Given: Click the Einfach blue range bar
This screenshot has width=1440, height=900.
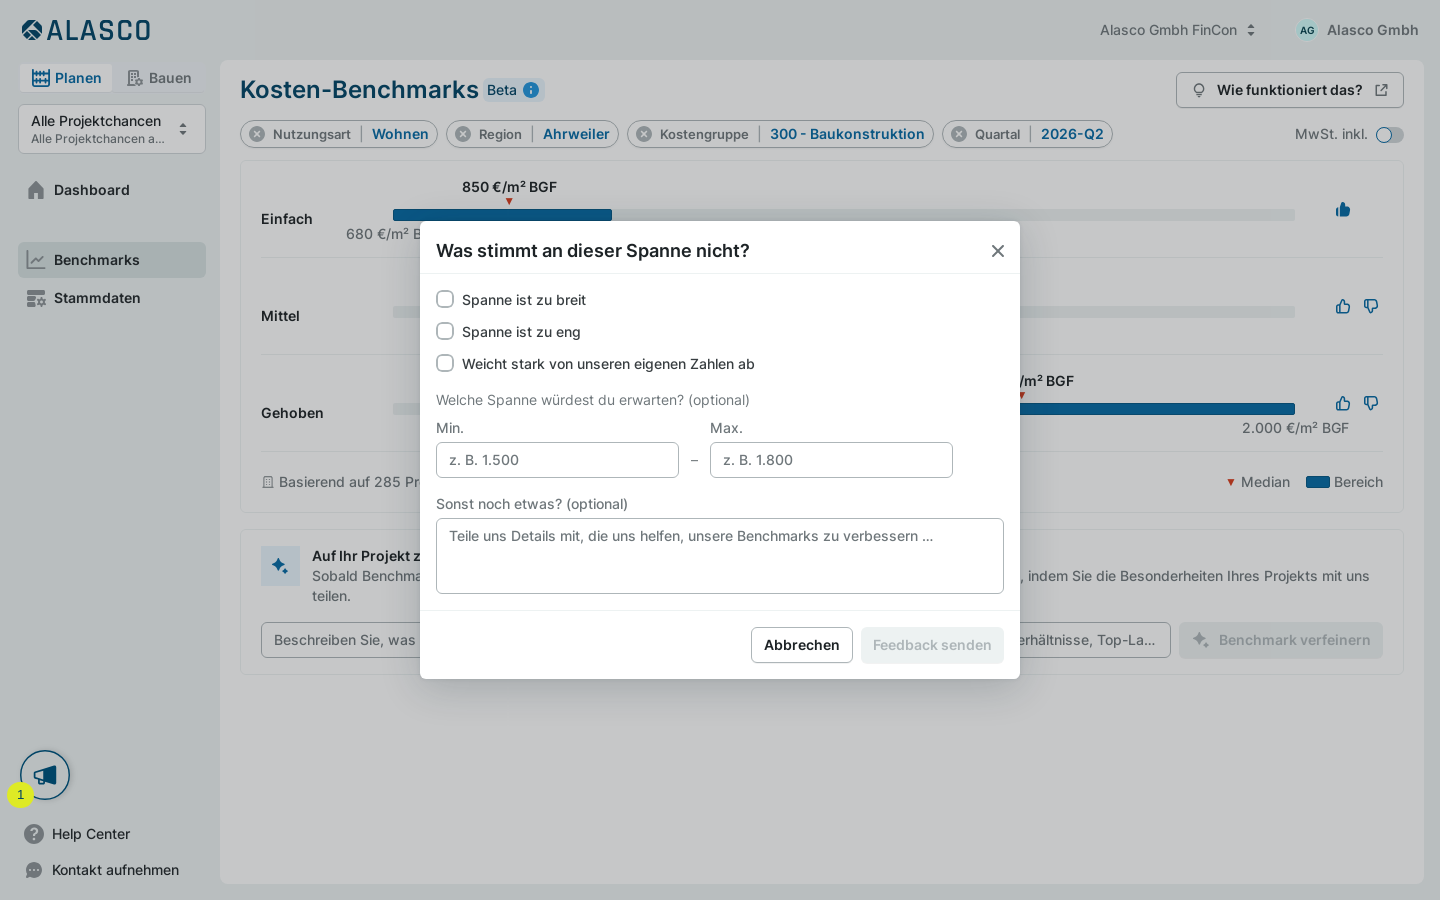Looking at the screenshot, I should [502, 215].
